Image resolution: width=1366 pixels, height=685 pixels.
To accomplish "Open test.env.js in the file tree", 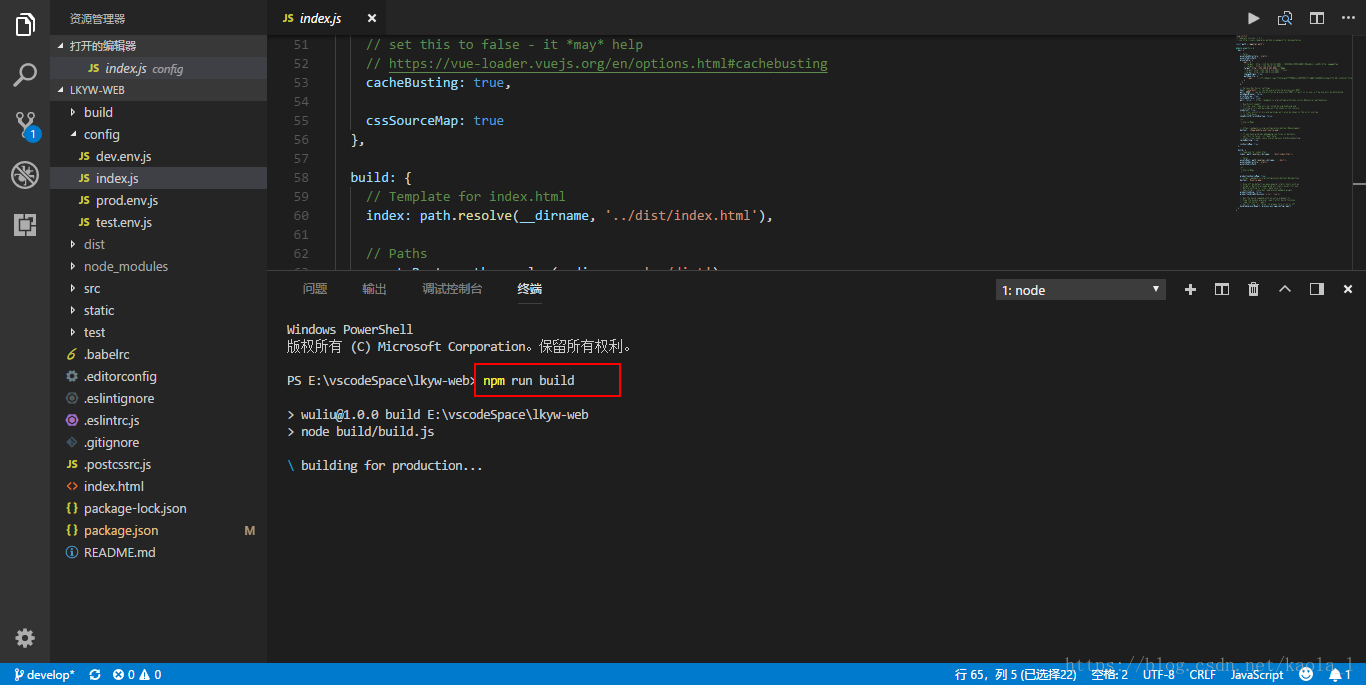I will [x=158, y=222].
